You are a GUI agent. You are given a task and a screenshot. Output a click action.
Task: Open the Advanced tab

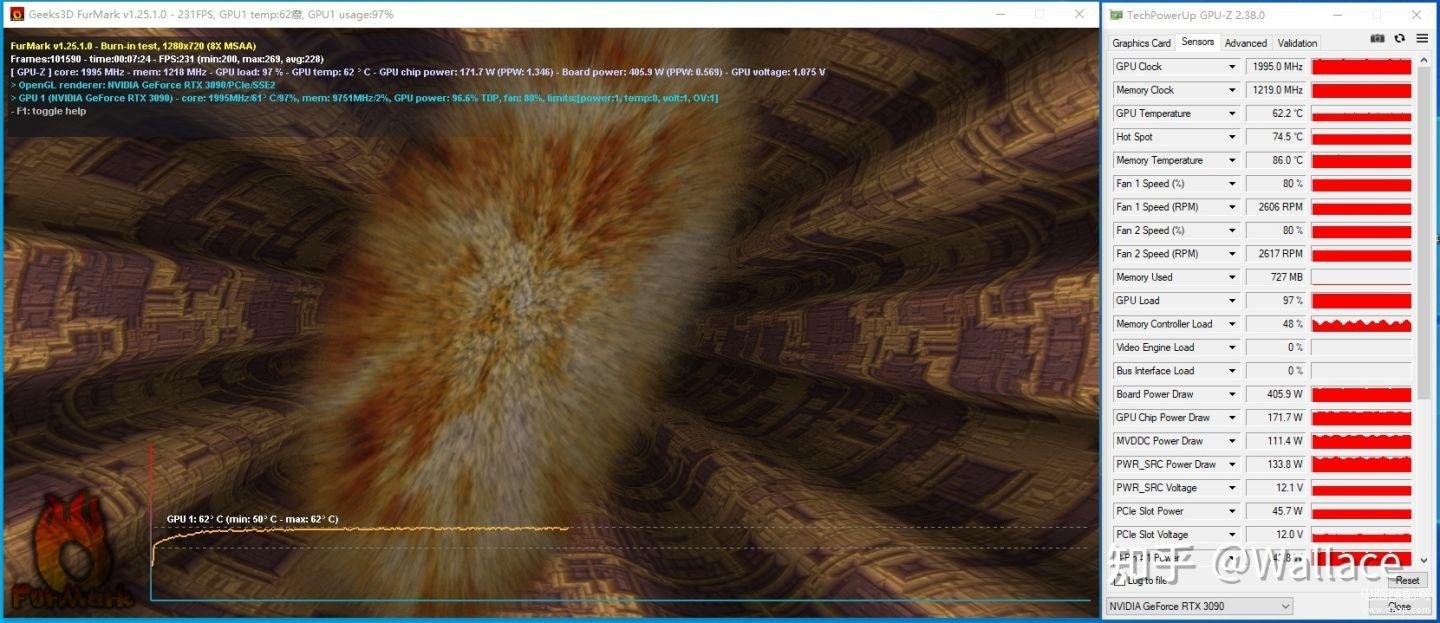click(1246, 43)
